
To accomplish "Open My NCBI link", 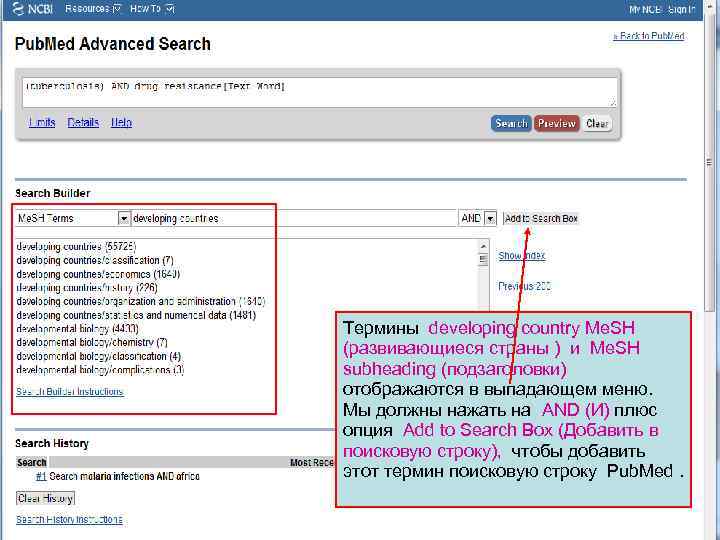I will pyautogui.click(x=645, y=10).
